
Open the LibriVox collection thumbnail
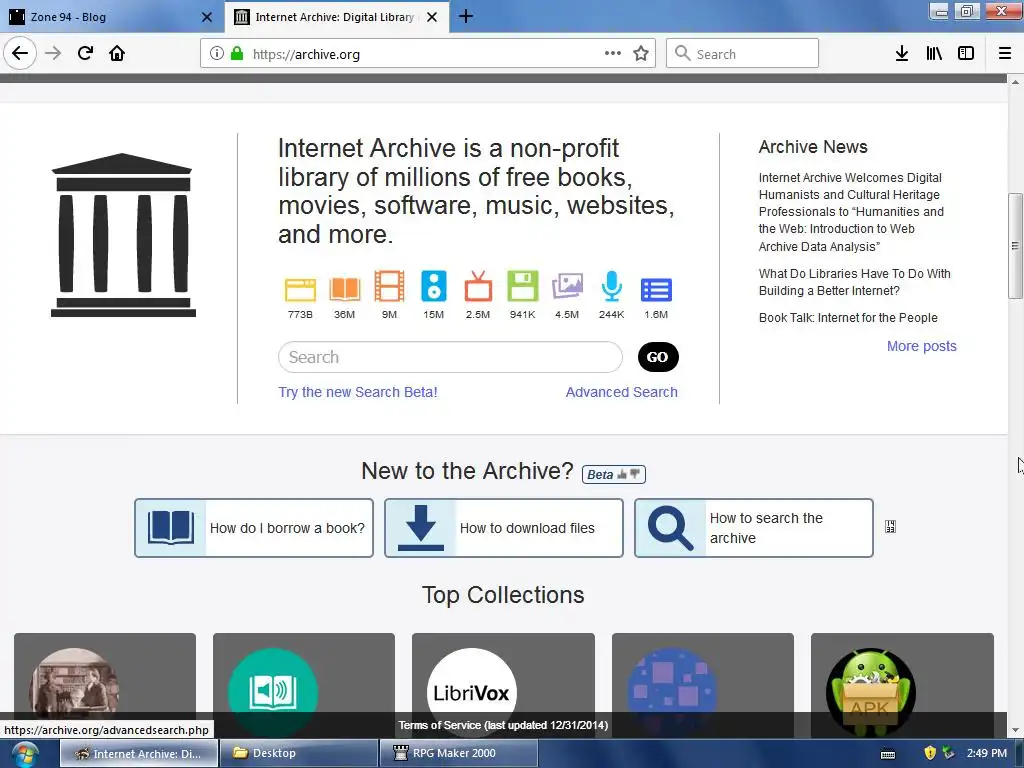[x=472, y=692]
